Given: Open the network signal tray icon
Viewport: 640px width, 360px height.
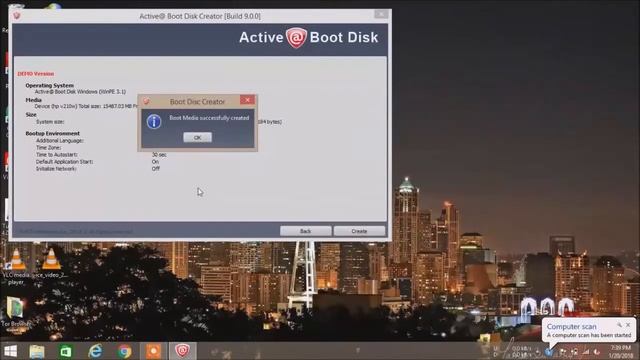Looking at the screenshot, I should (x=586, y=351).
